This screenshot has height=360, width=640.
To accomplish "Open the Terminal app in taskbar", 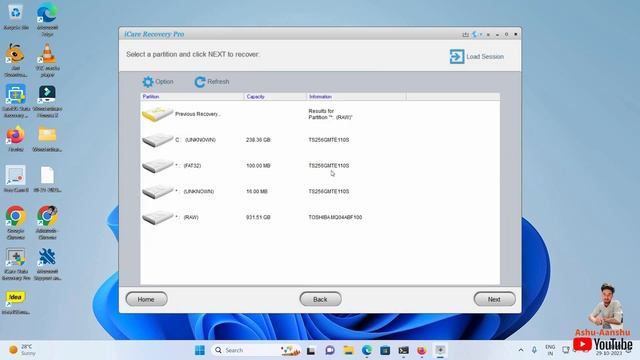I will point(403,350).
